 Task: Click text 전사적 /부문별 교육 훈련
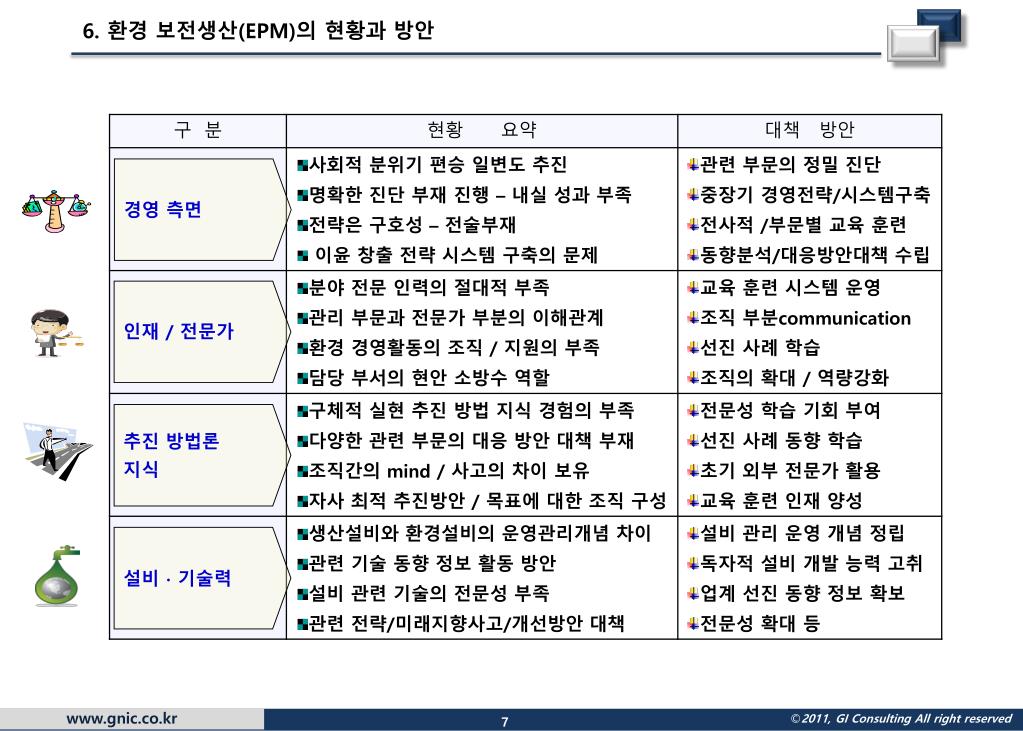(x=803, y=225)
